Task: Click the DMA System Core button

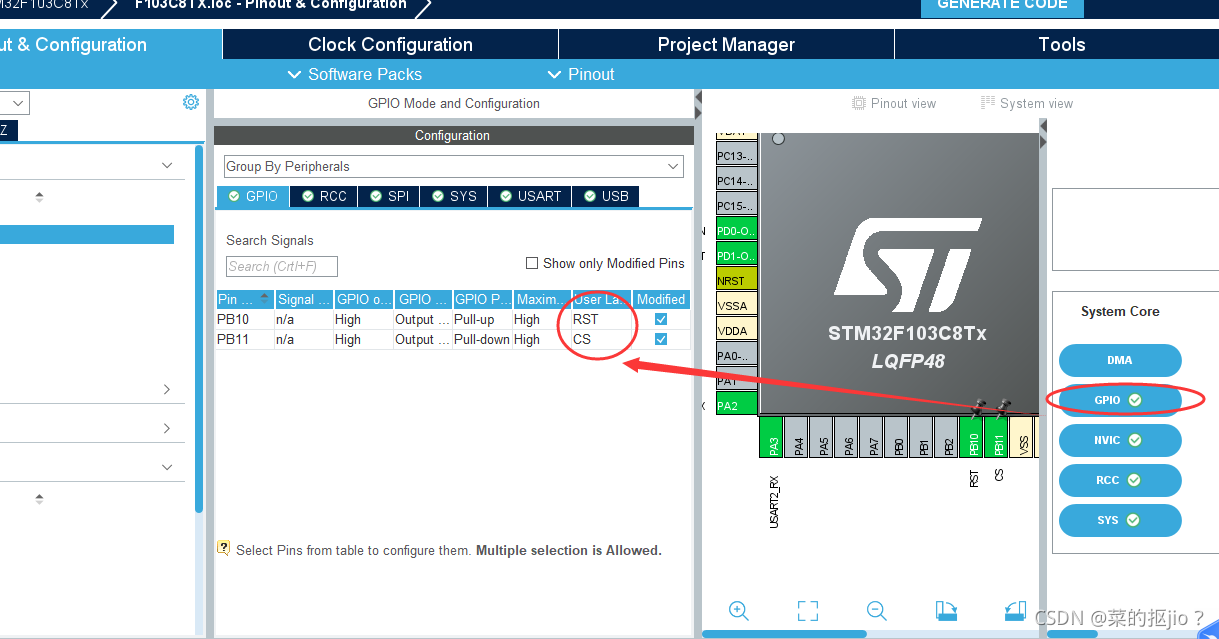Action: pyautogui.click(x=1120, y=360)
